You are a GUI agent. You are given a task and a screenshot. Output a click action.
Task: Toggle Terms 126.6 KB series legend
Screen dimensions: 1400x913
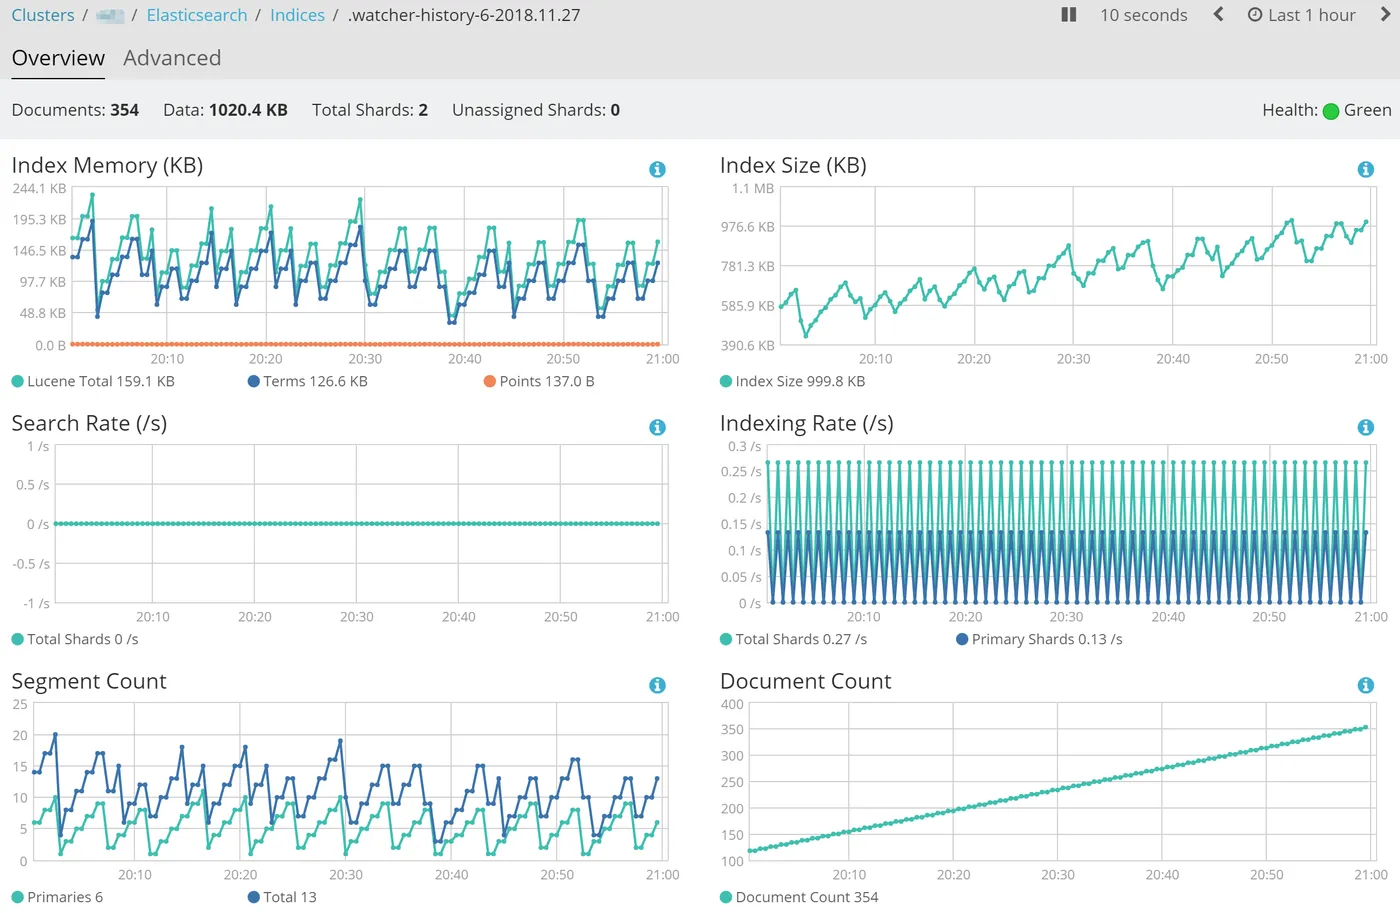coord(307,381)
